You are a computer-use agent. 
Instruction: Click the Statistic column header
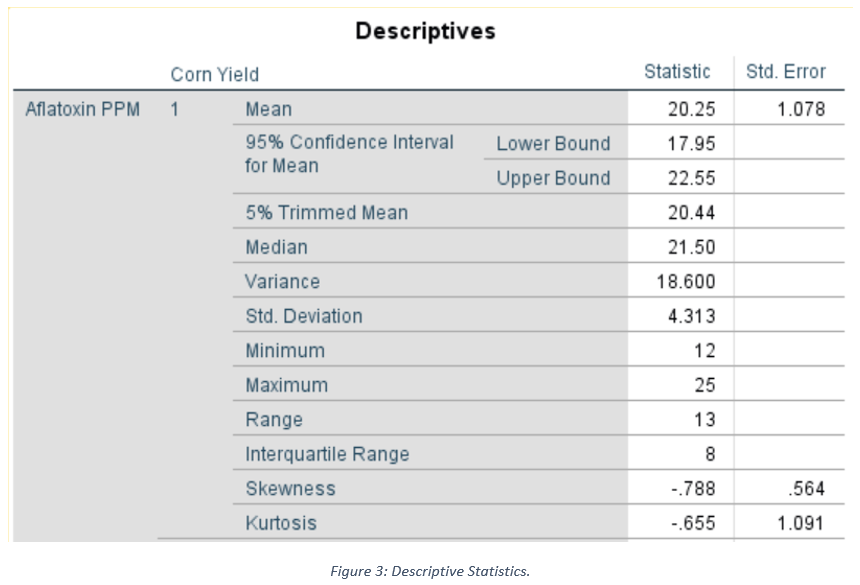pos(677,72)
